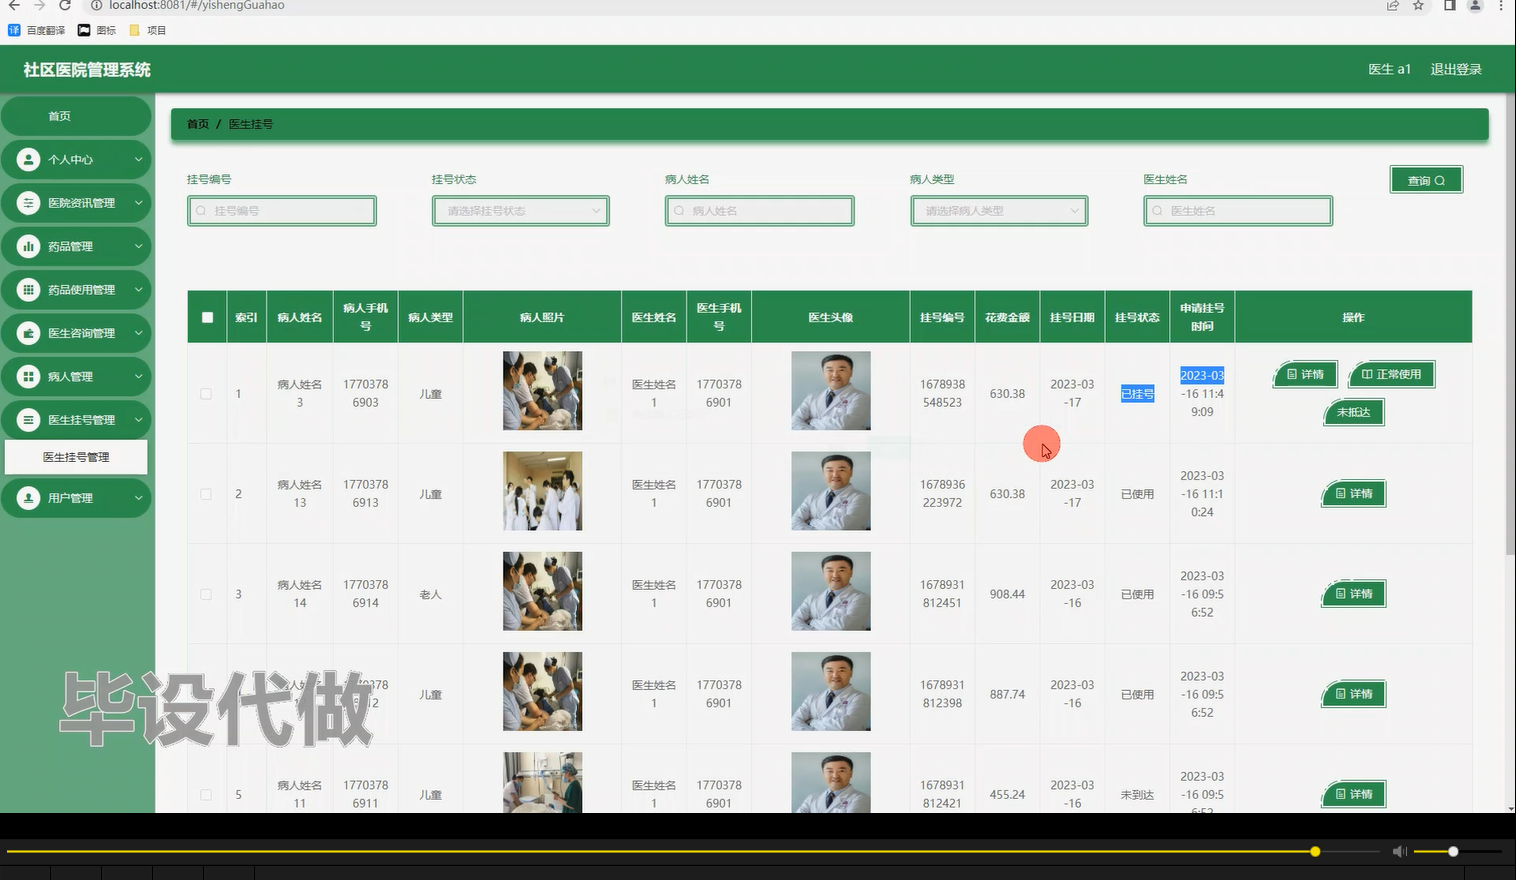Click the 药品管理 bar-chart icon
This screenshot has height=880, width=1516.
coord(29,246)
